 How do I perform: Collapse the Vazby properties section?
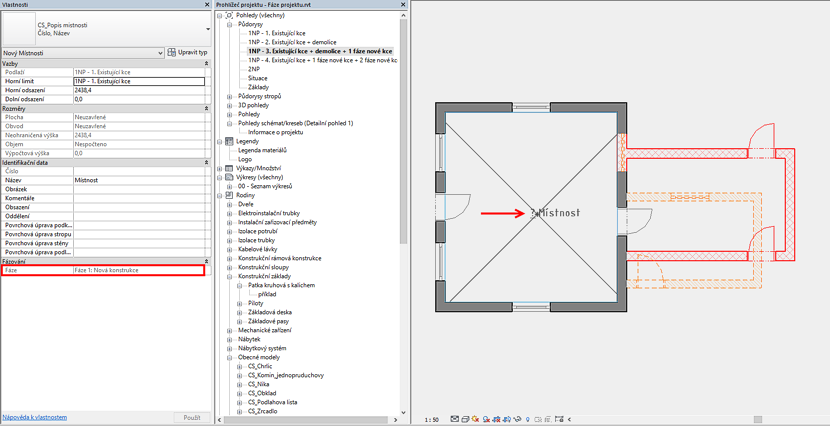pos(207,63)
